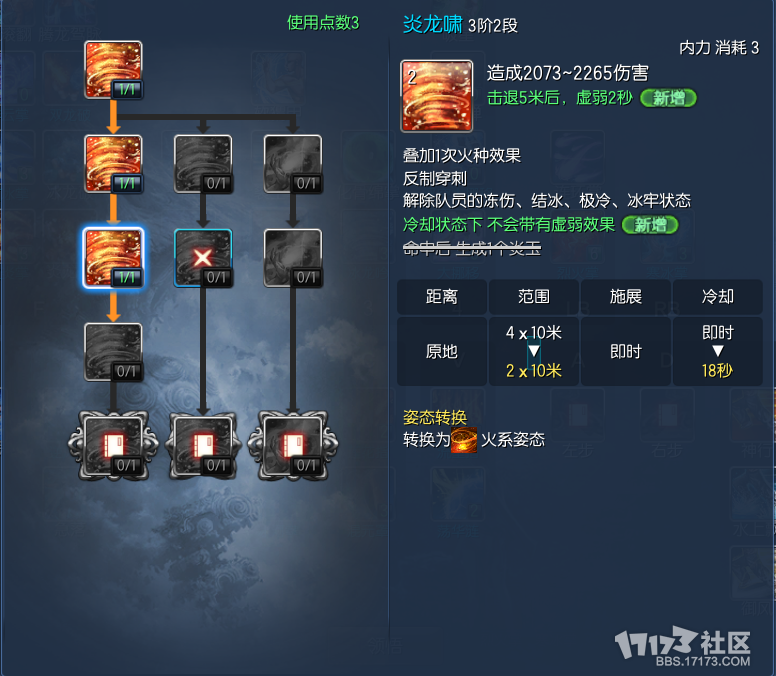Click fire stance icon next to 火系姿态

coord(464,440)
